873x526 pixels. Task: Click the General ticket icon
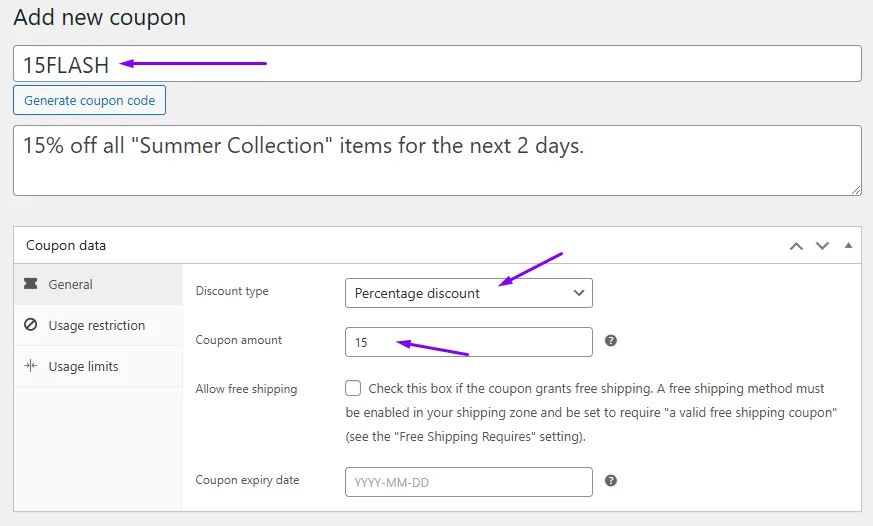[31, 284]
